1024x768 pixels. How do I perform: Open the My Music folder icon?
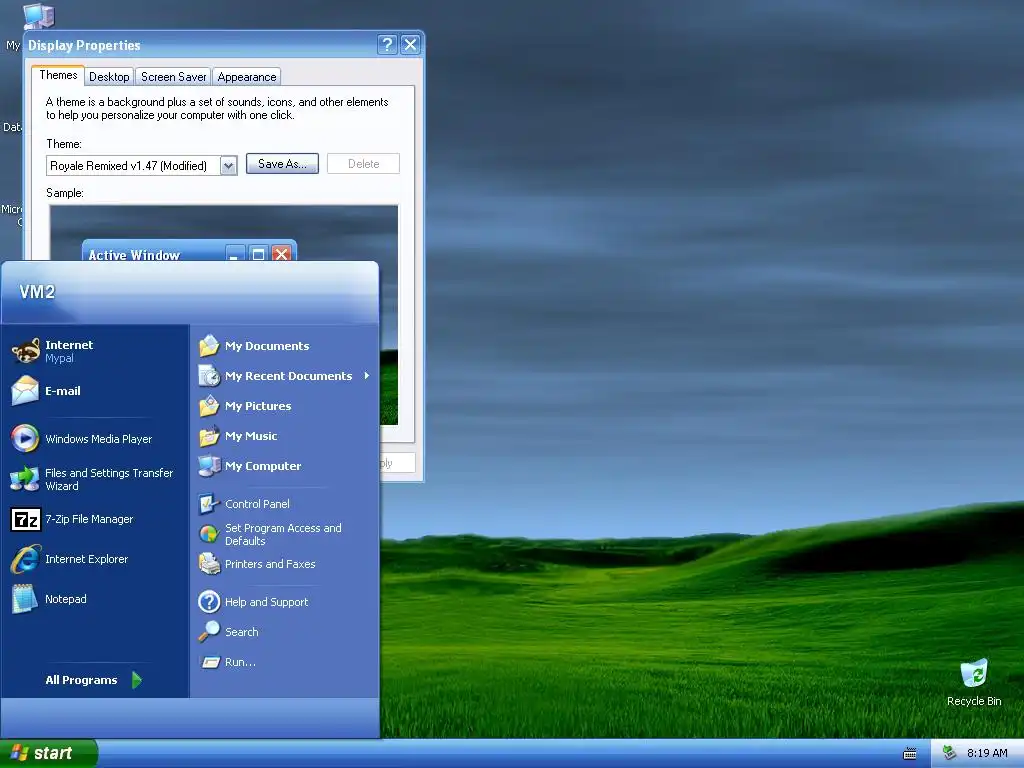[x=210, y=436]
